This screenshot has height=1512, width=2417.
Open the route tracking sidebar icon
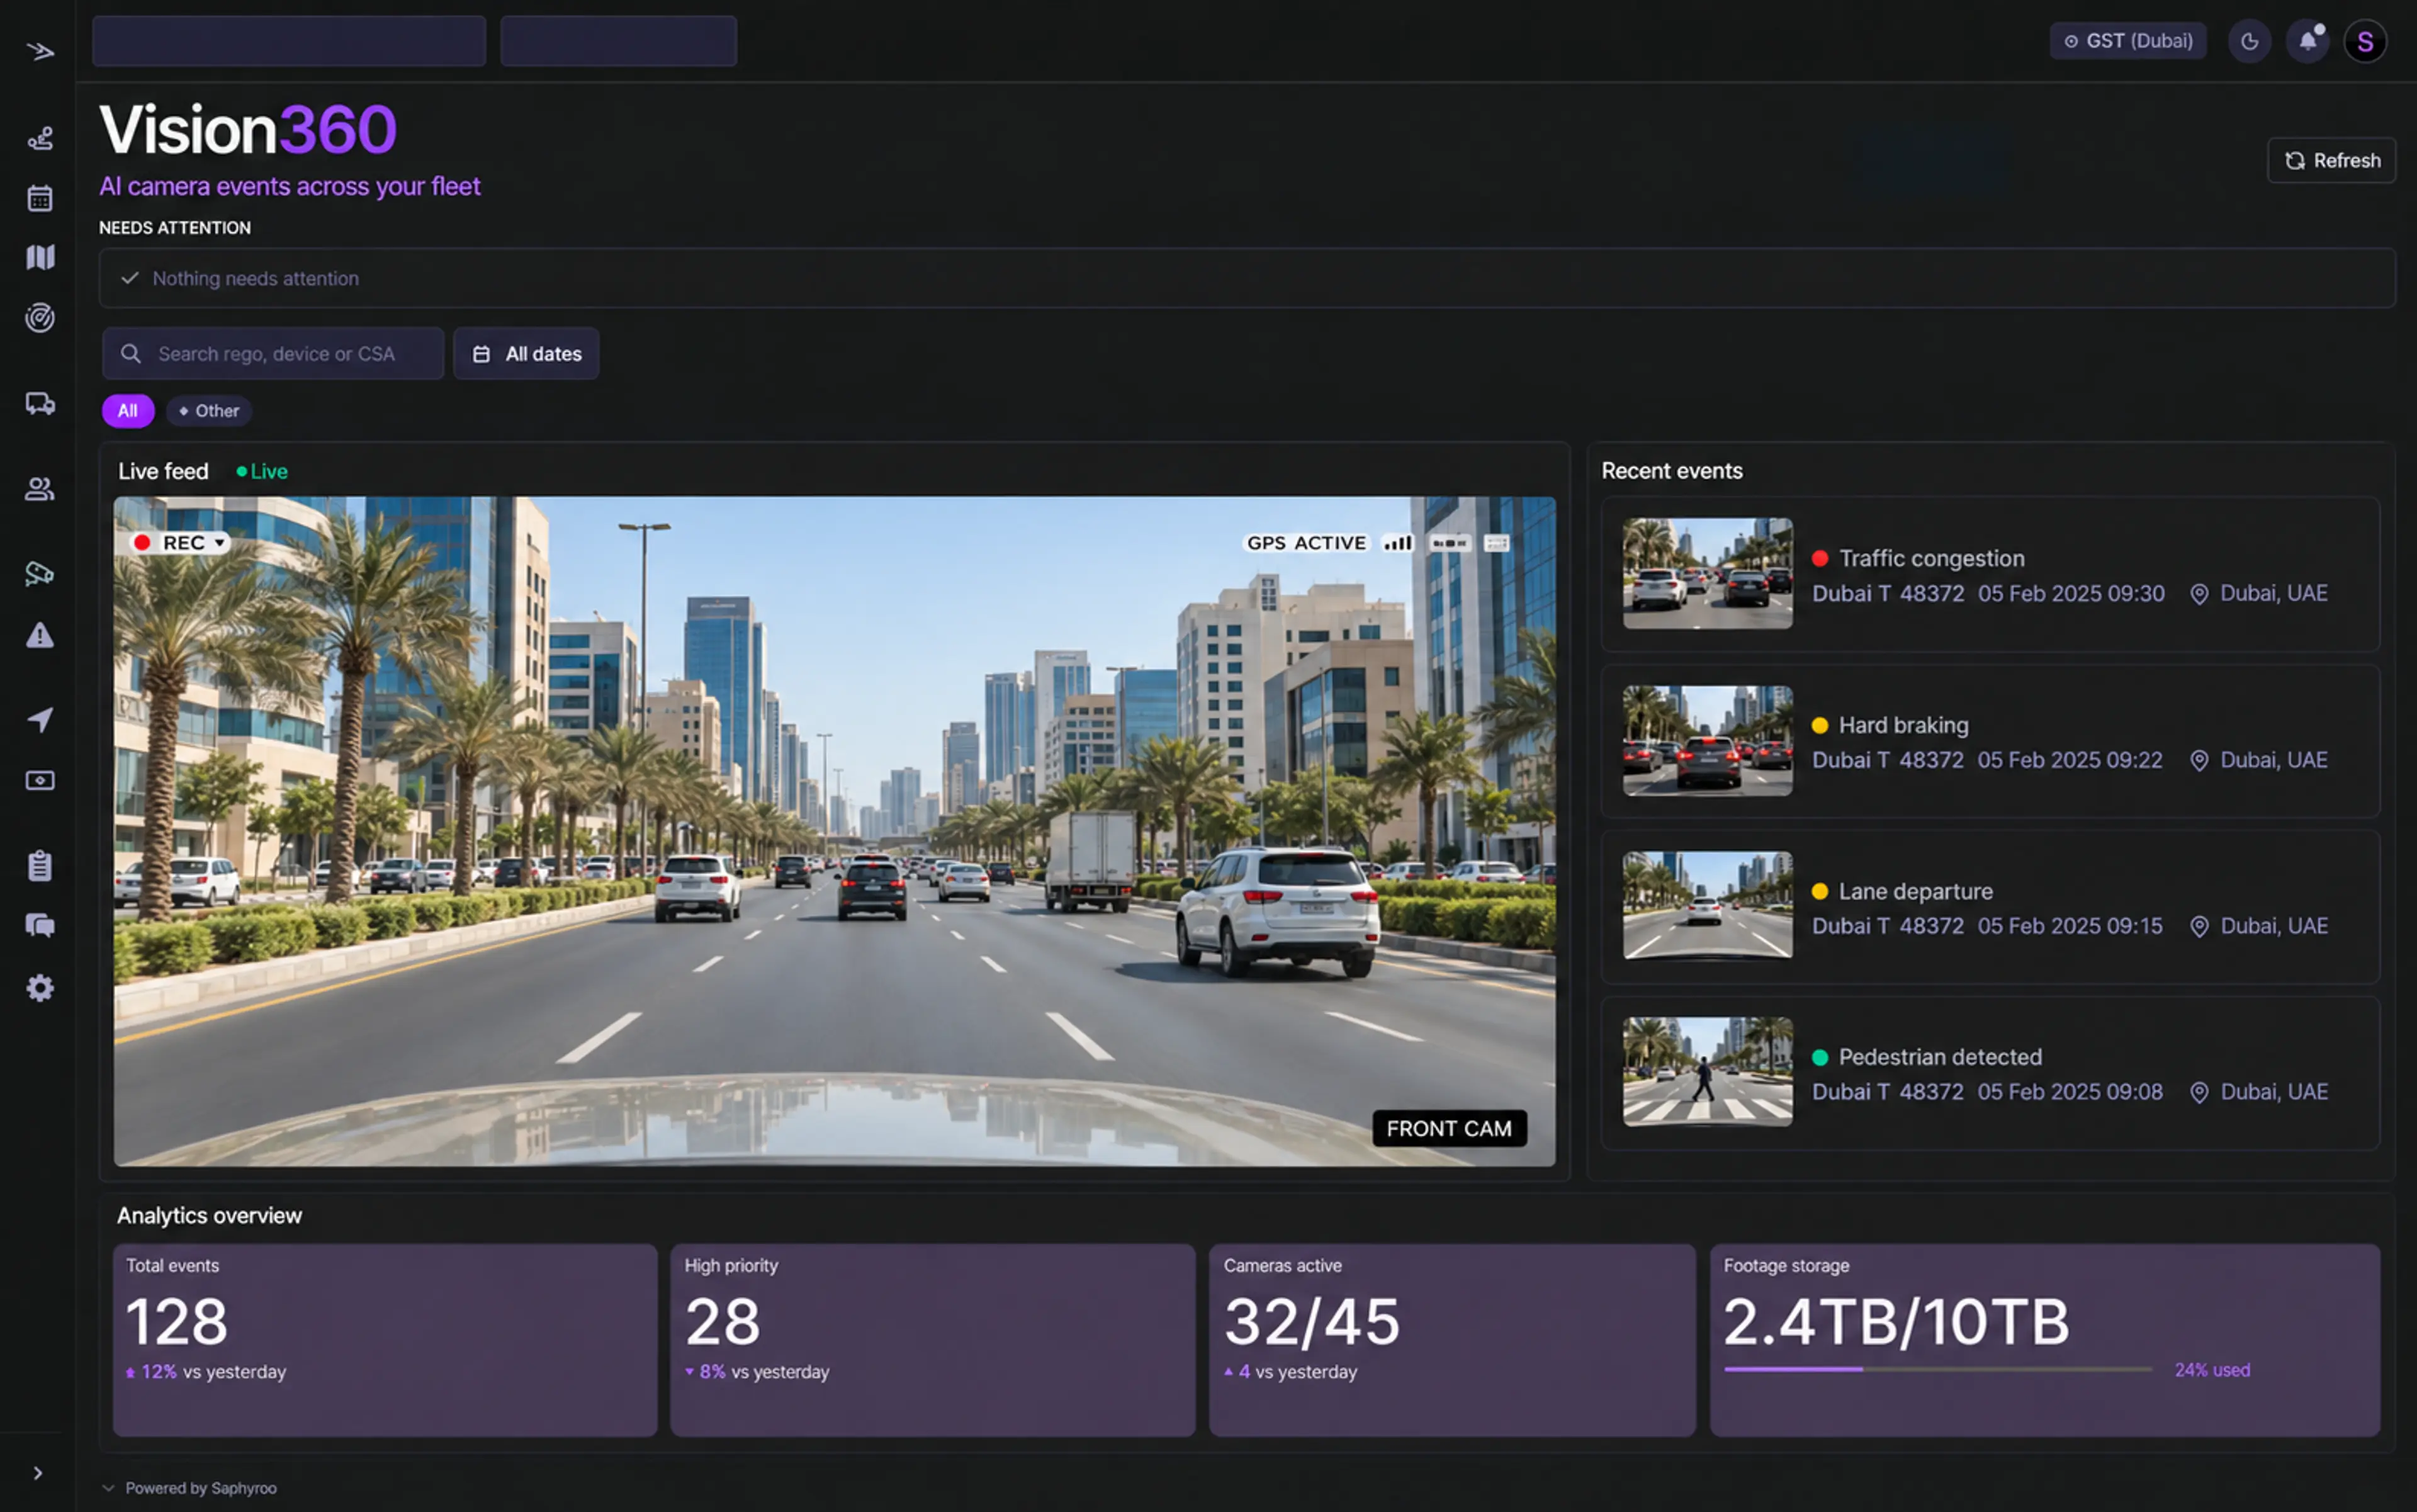click(x=40, y=138)
